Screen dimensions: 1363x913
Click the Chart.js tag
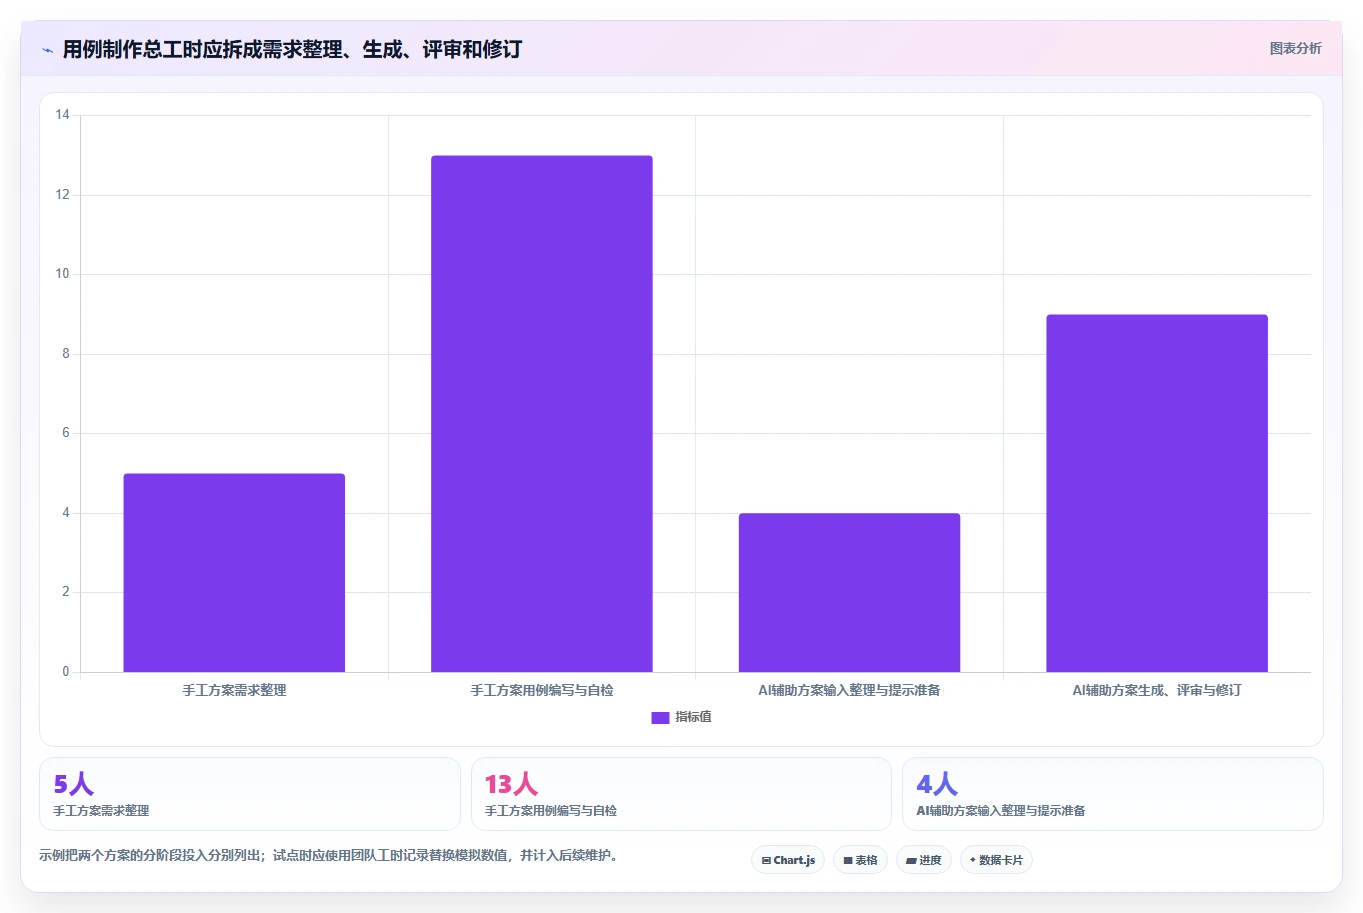coord(788,860)
